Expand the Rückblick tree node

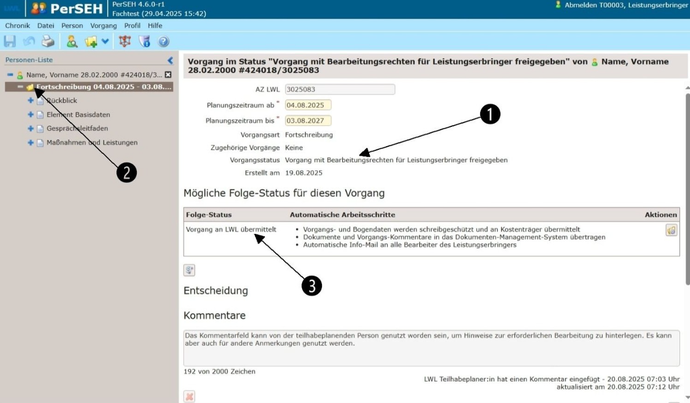tap(31, 101)
